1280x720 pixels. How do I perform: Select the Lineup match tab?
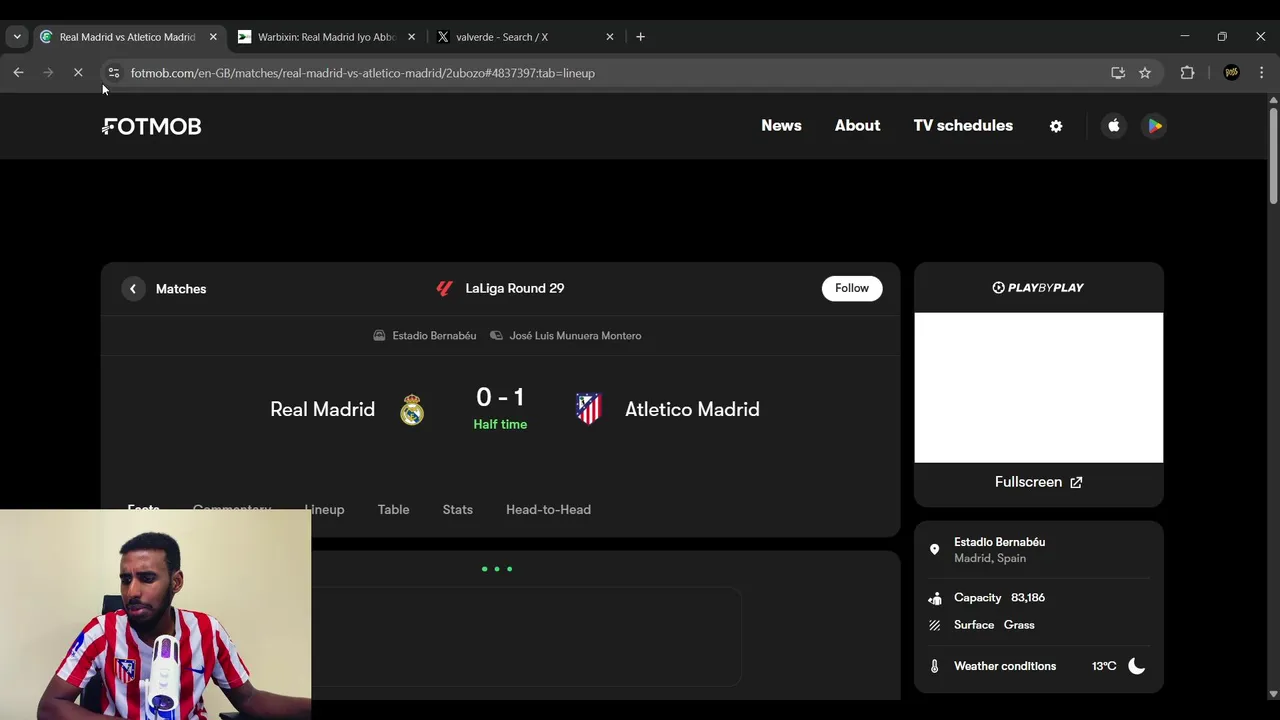click(324, 510)
